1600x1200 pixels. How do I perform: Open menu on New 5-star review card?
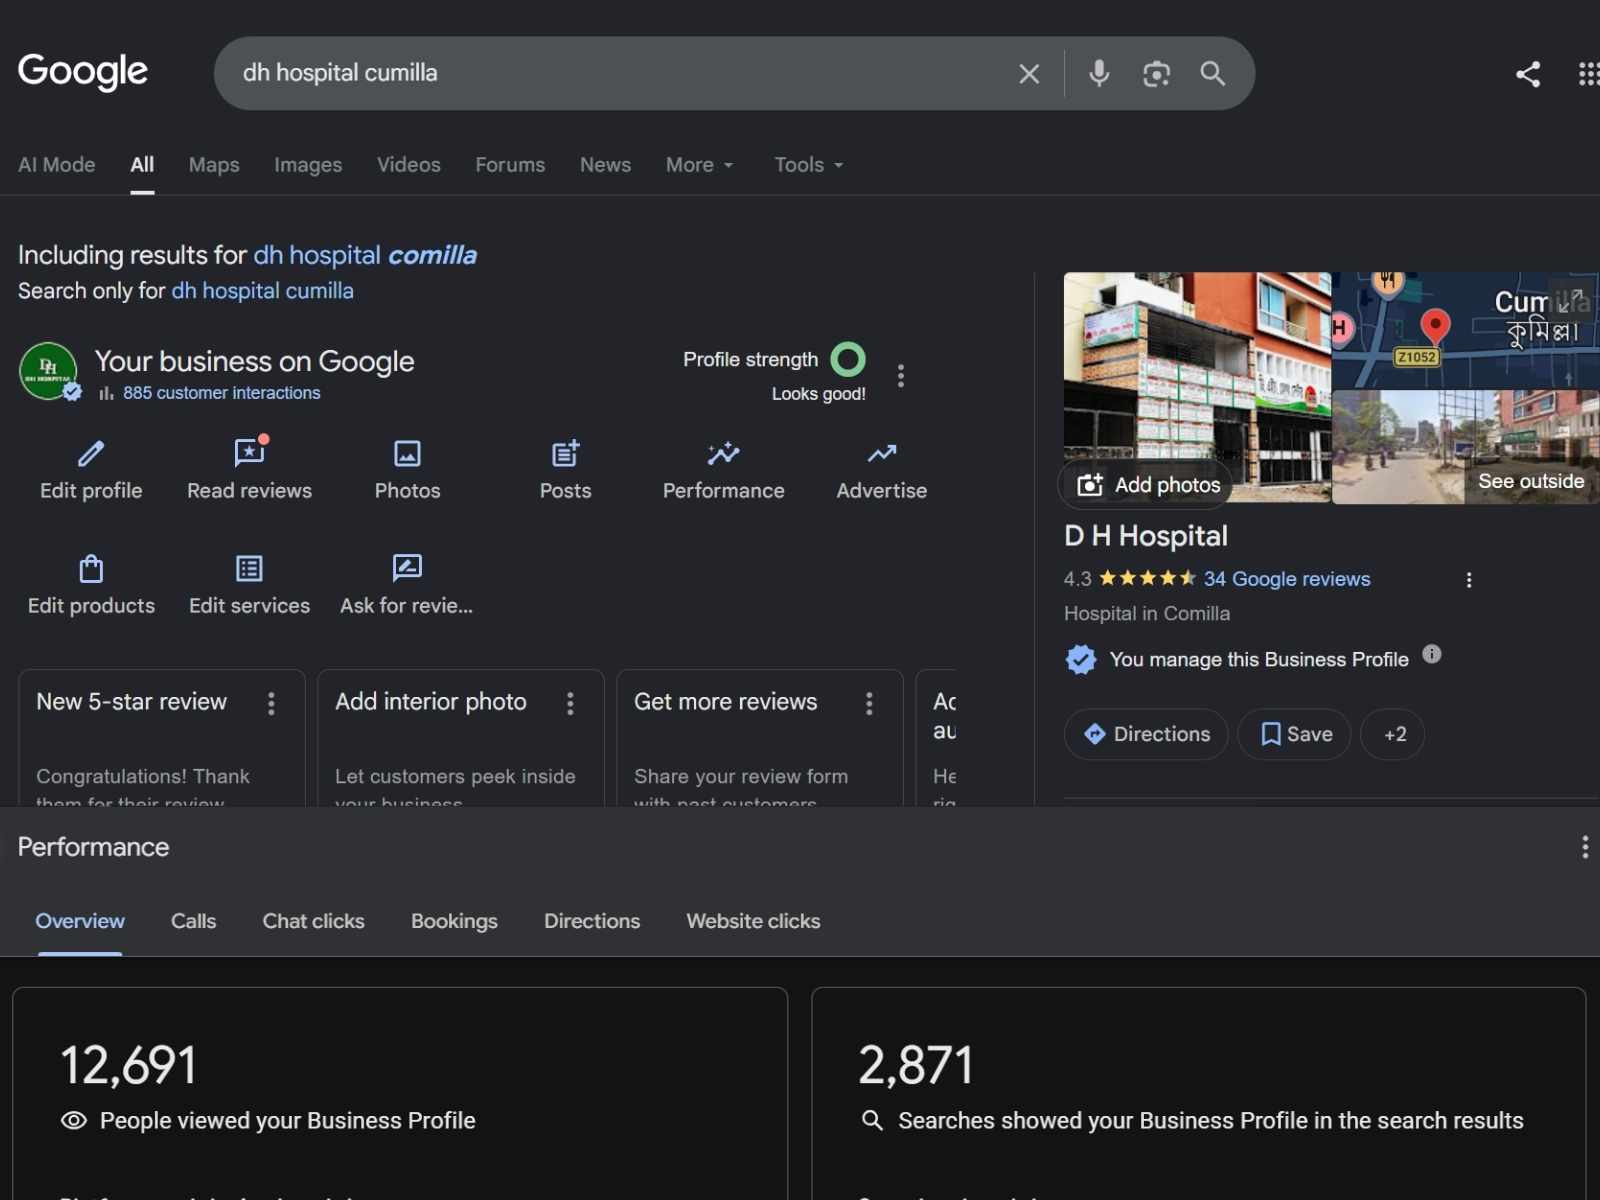(271, 704)
